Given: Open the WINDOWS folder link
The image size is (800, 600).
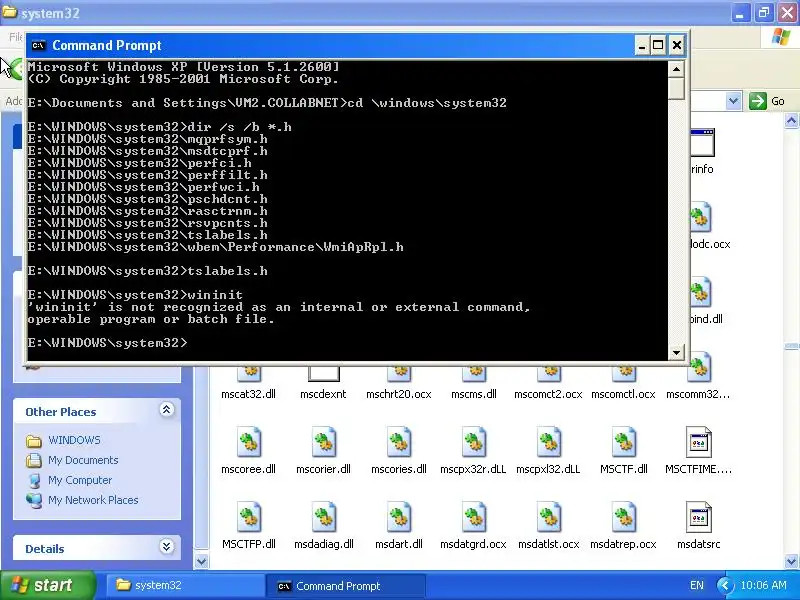Looking at the screenshot, I should (74, 440).
